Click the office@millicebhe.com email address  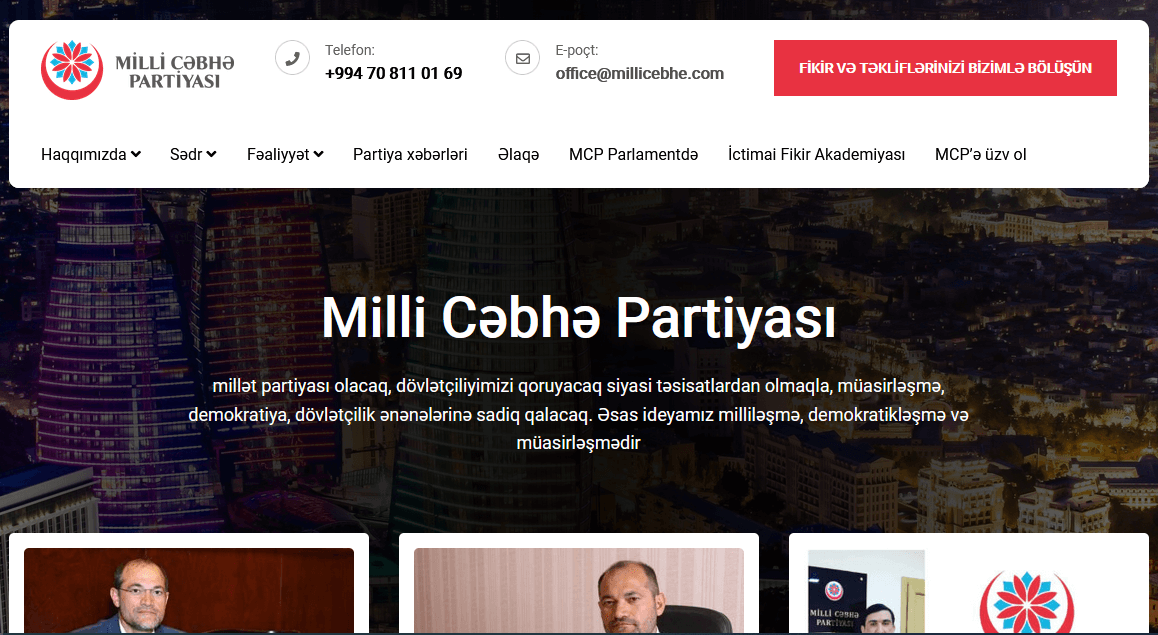tap(640, 73)
